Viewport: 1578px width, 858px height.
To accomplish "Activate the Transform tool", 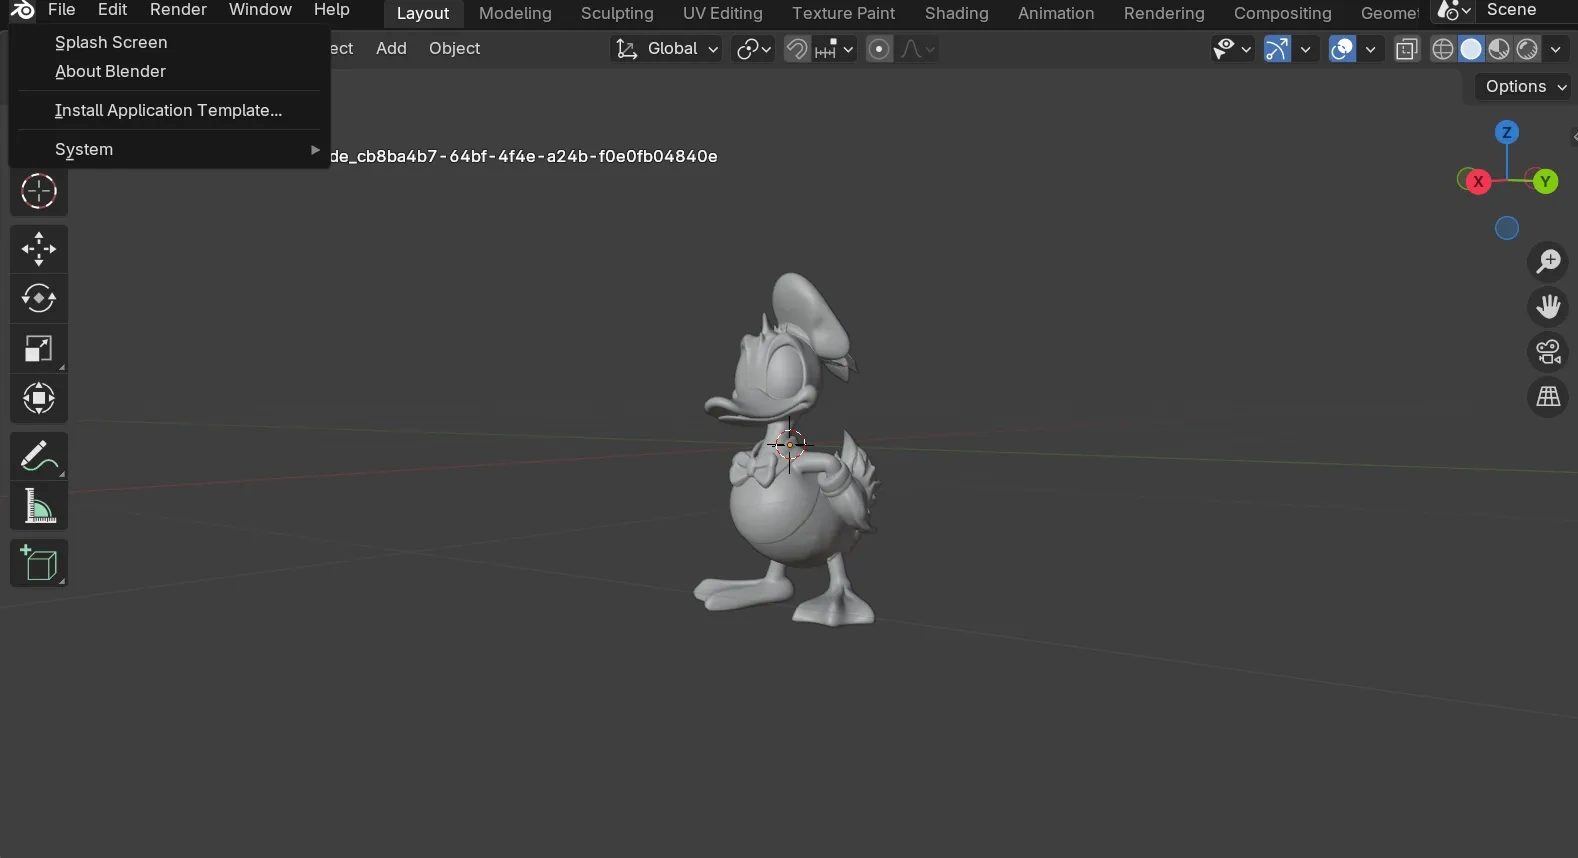I will pyautogui.click(x=39, y=399).
